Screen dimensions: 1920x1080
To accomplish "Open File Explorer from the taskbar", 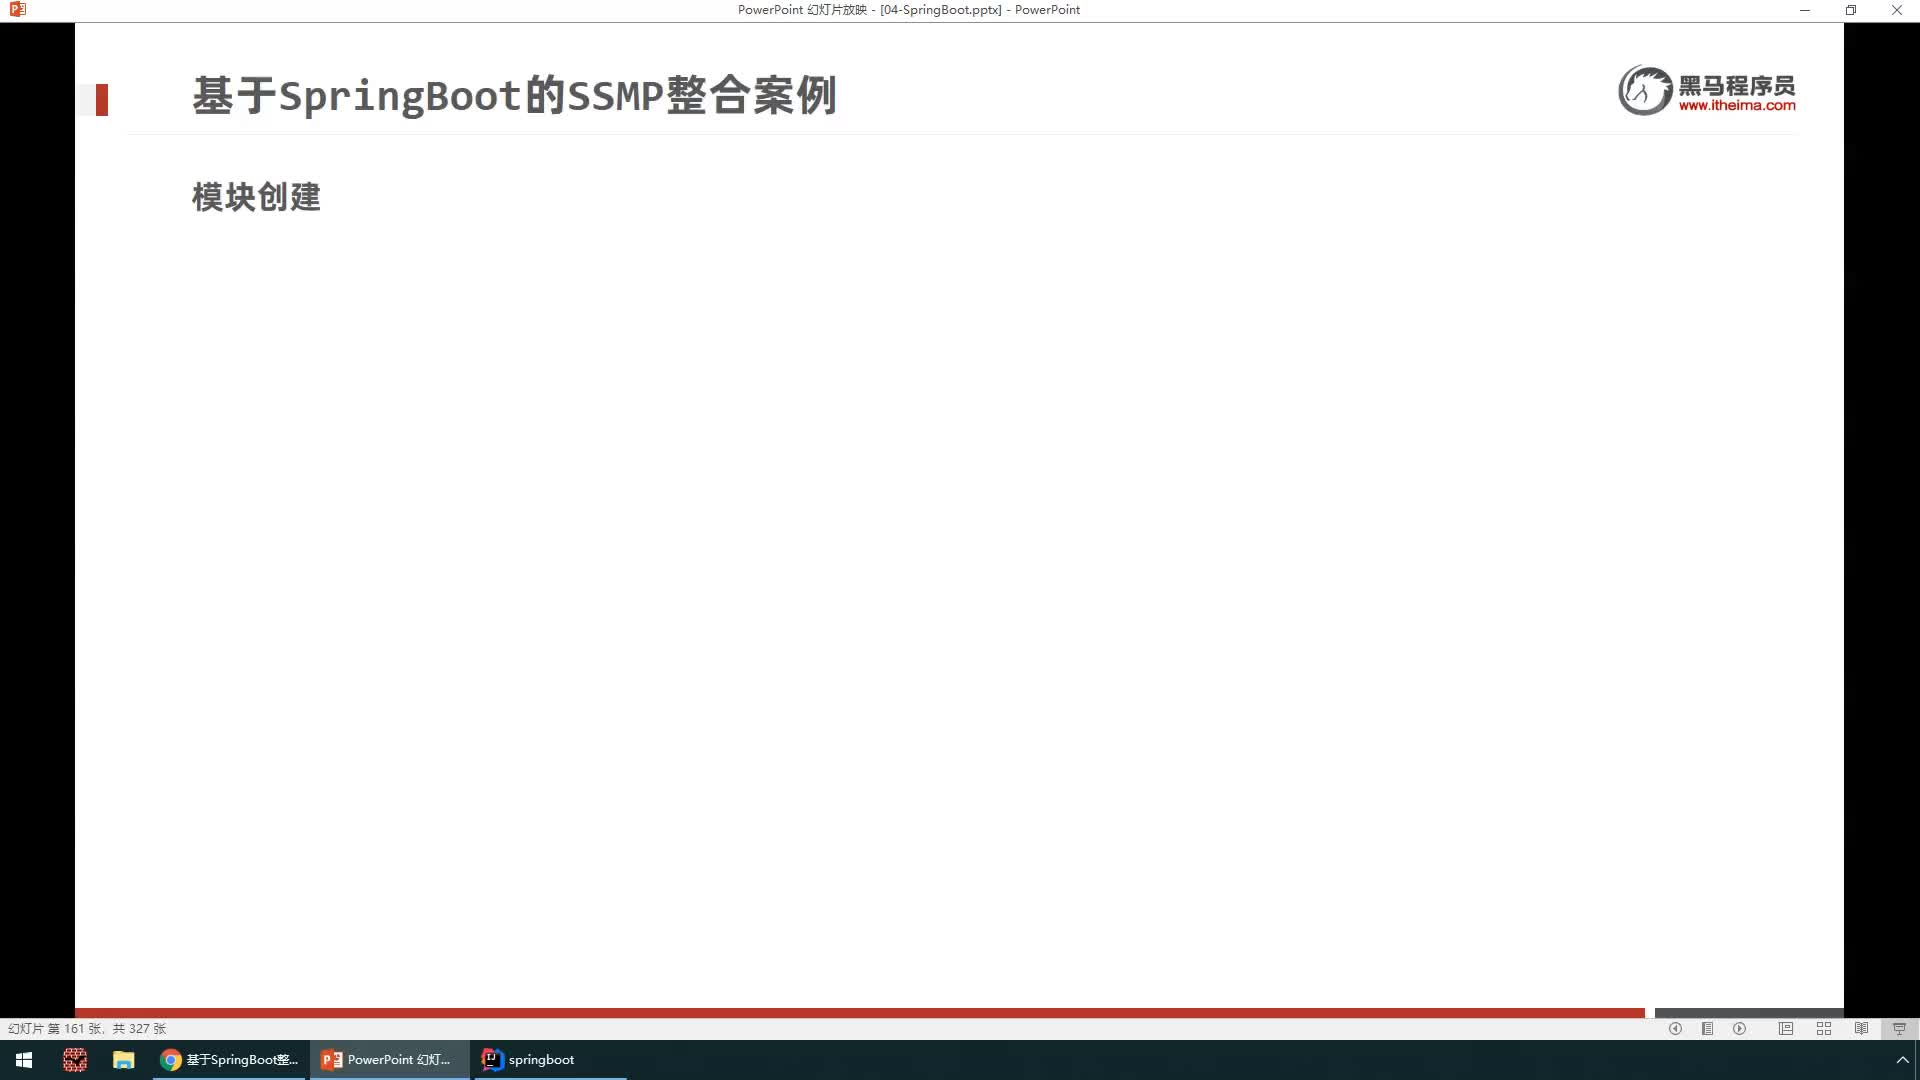I will coord(123,1060).
